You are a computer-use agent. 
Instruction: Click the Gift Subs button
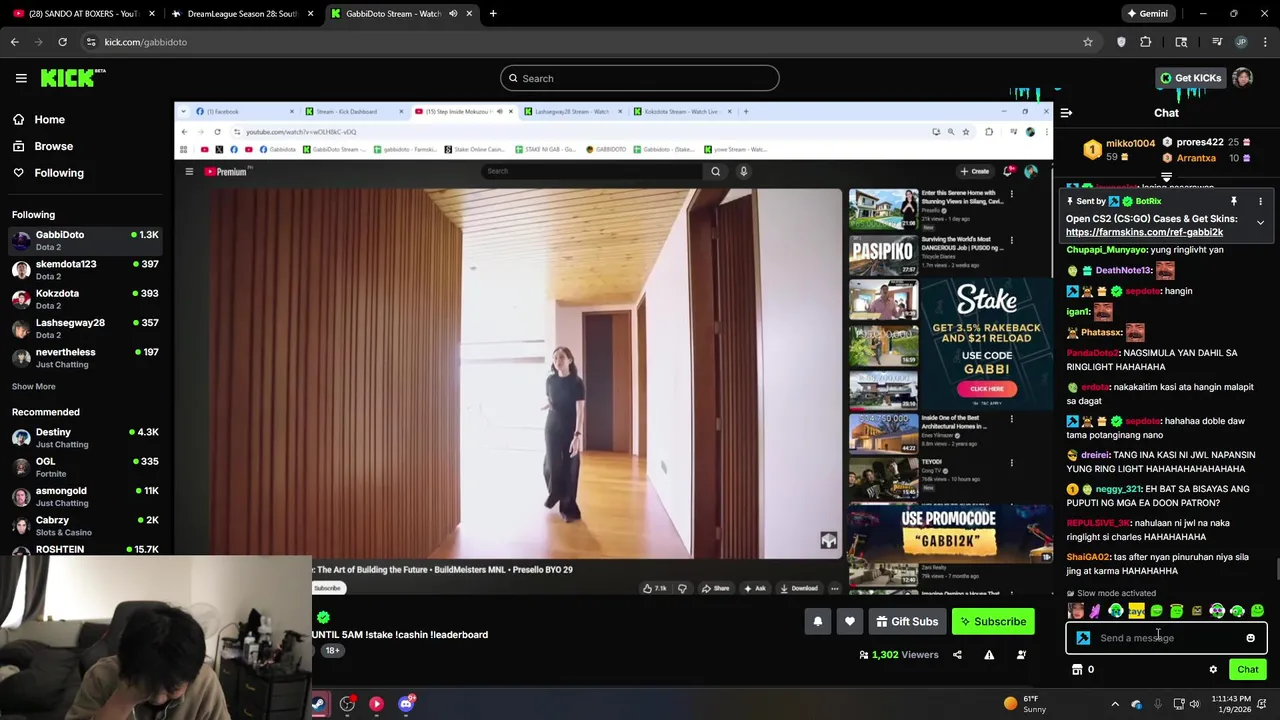click(x=907, y=622)
